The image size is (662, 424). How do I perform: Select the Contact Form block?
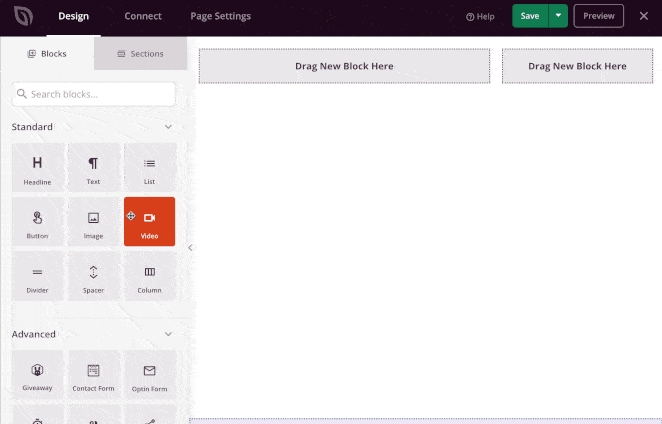[x=93, y=375]
